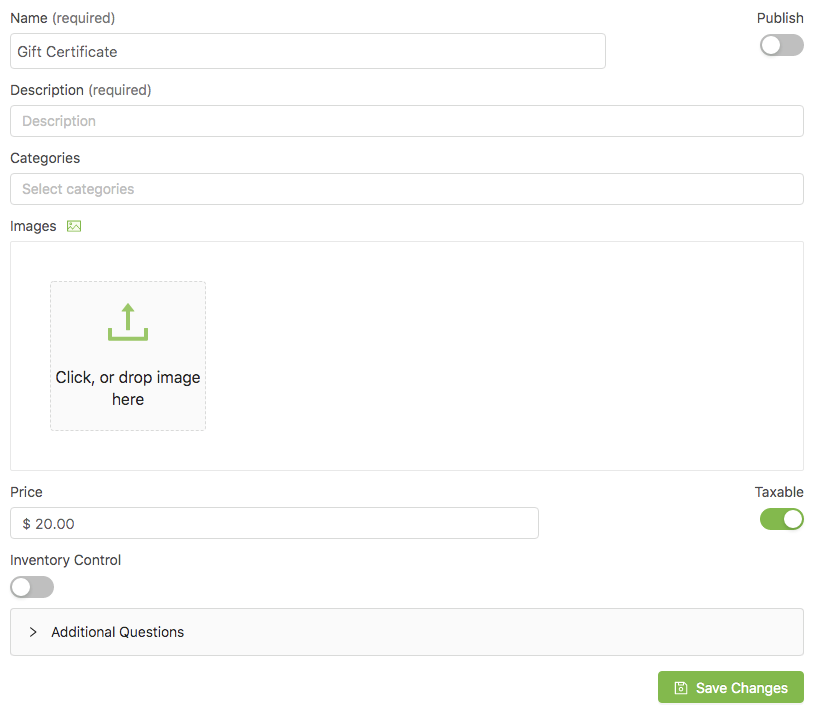This screenshot has height=707, width=818.
Task: Click the Categories field label
Action: tap(45, 158)
